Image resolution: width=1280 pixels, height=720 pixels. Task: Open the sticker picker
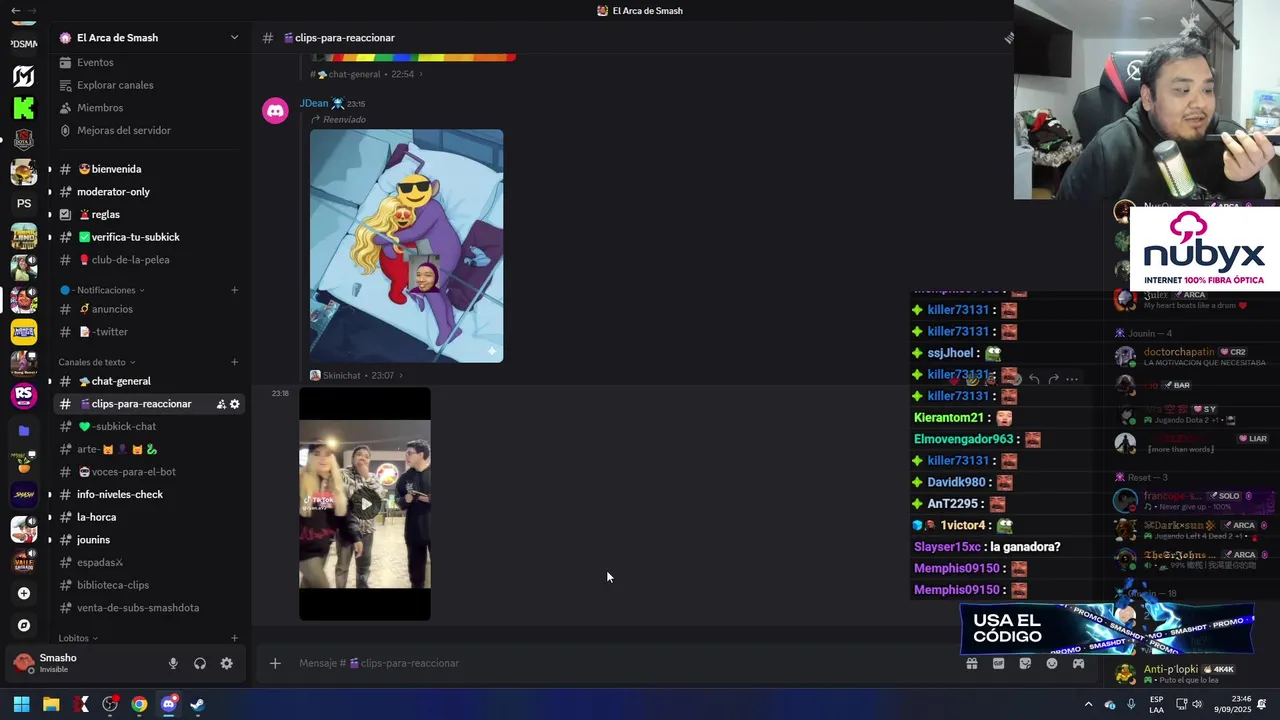click(x=1025, y=663)
